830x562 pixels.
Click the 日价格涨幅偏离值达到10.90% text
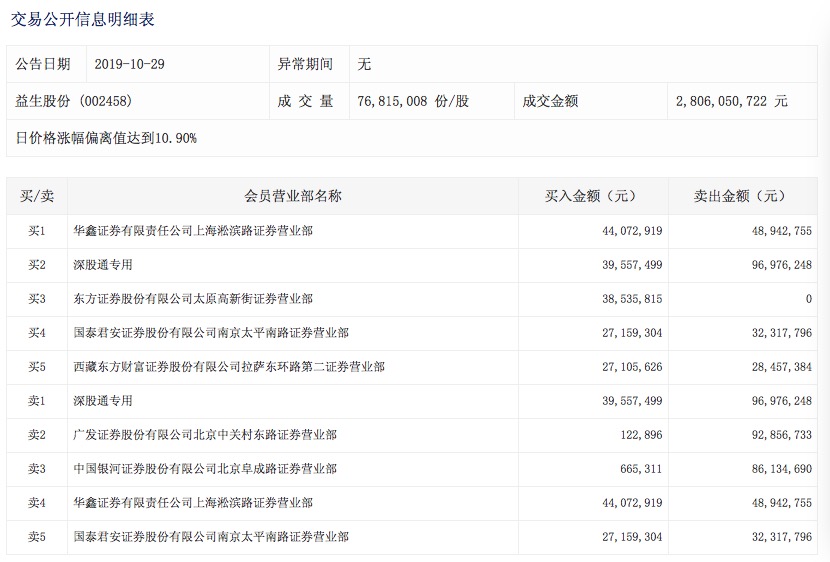[x=106, y=138]
